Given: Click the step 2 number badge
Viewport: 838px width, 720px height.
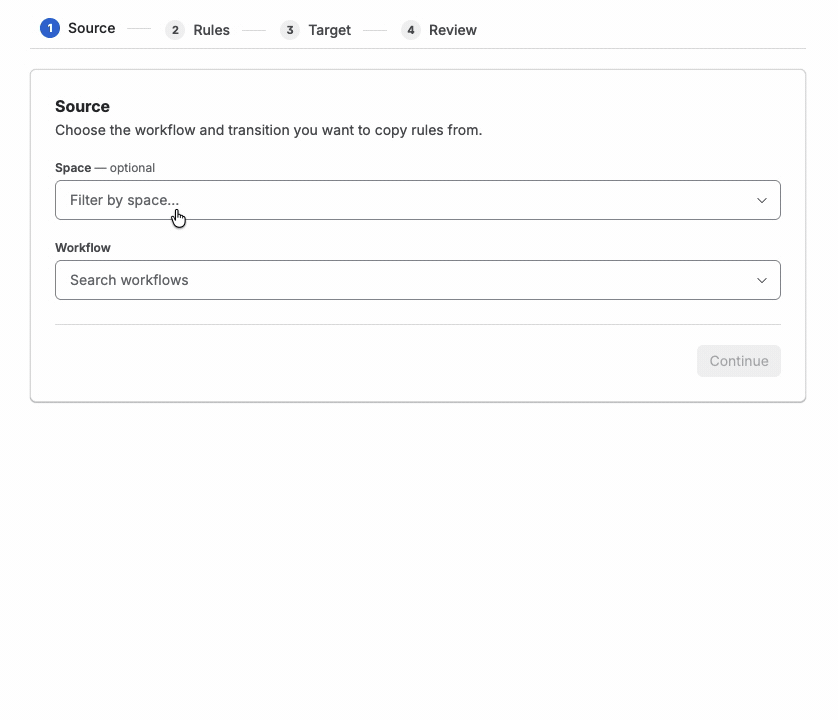Looking at the screenshot, I should [x=175, y=30].
